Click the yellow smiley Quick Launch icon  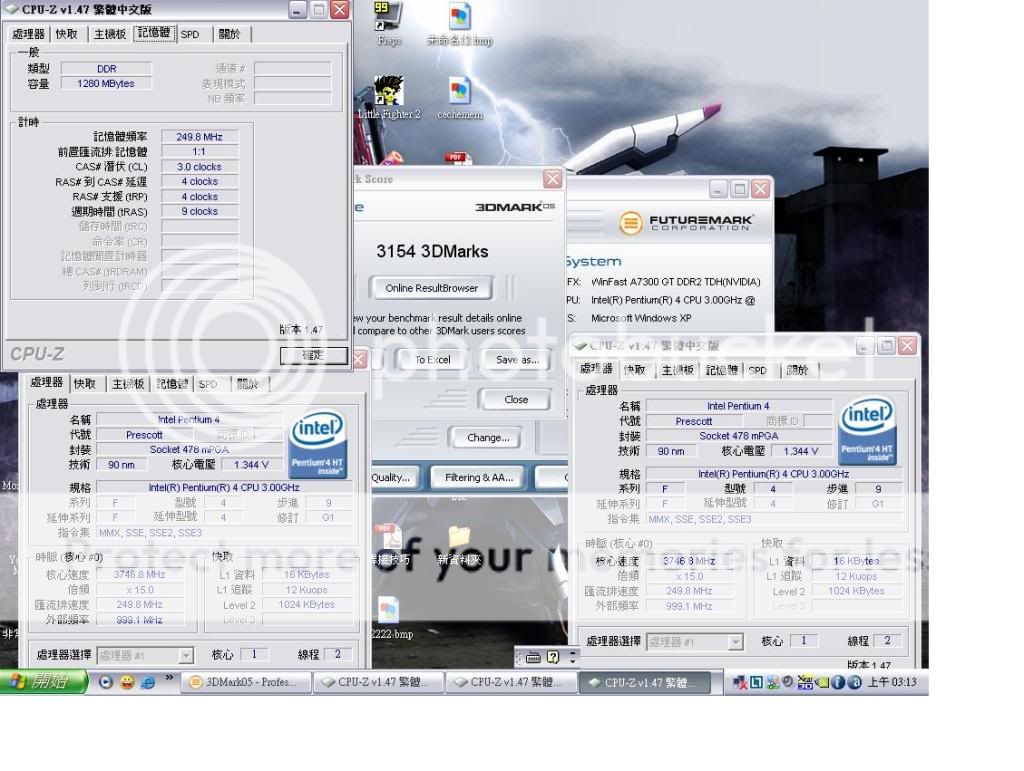[x=127, y=682]
